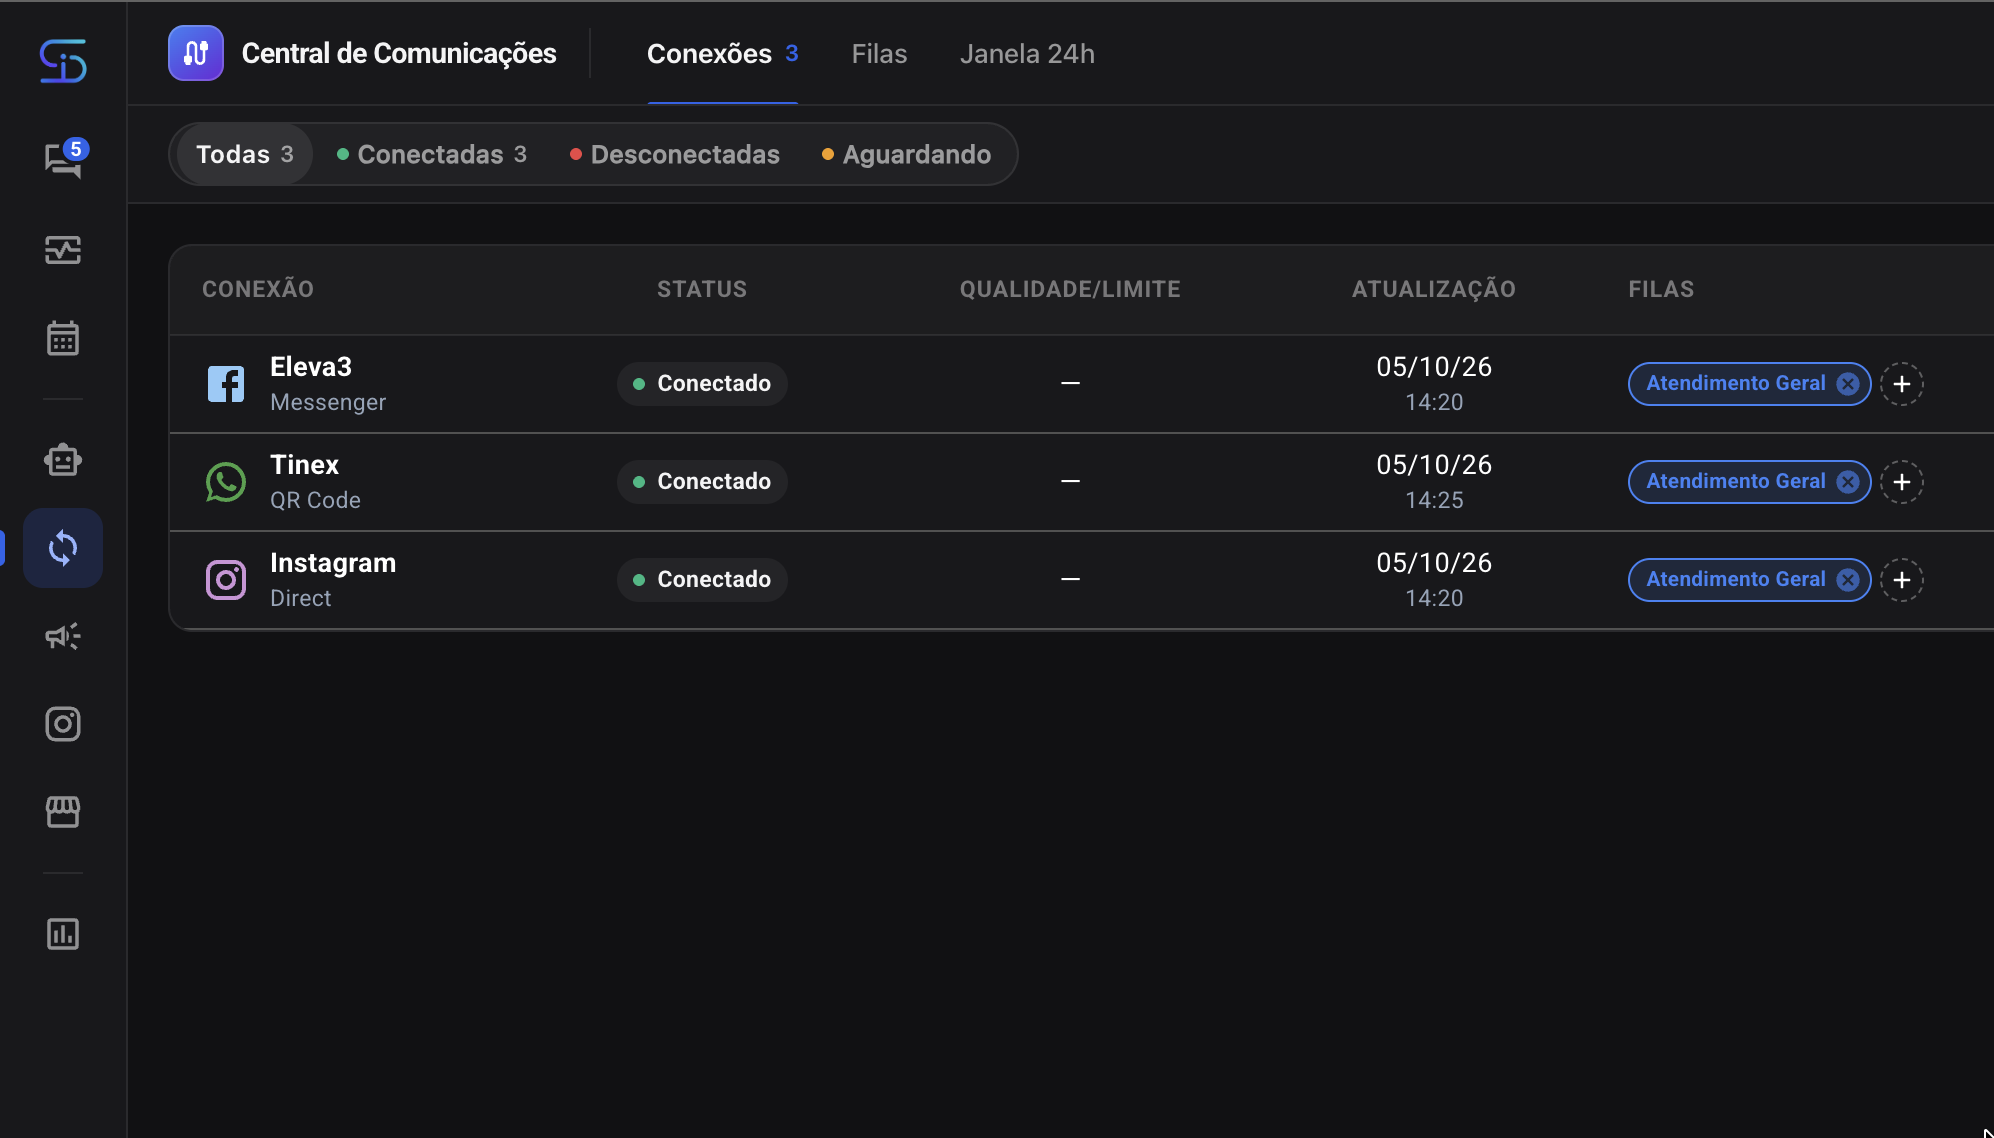Click the Conectado status badge for Tinex
This screenshot has width=1994, height=1138.
702,482
